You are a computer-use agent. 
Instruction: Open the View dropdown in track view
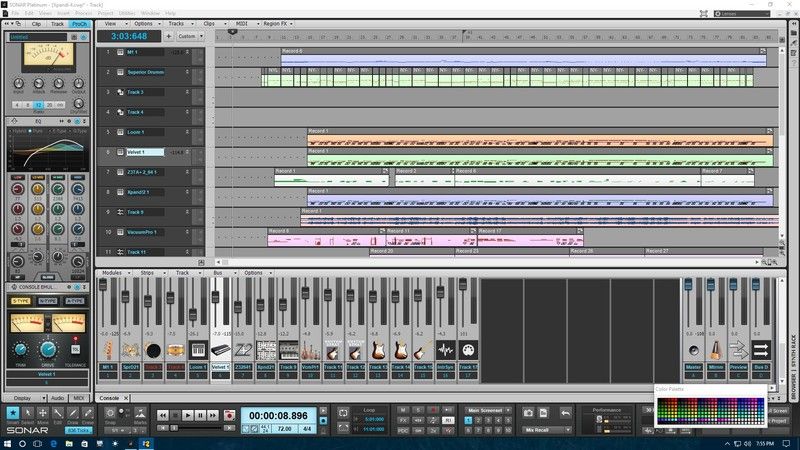115,23
